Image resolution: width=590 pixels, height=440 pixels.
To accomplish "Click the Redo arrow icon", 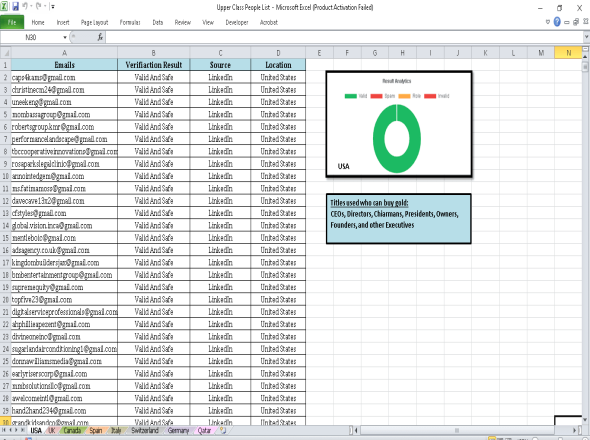I will [38, 6].
